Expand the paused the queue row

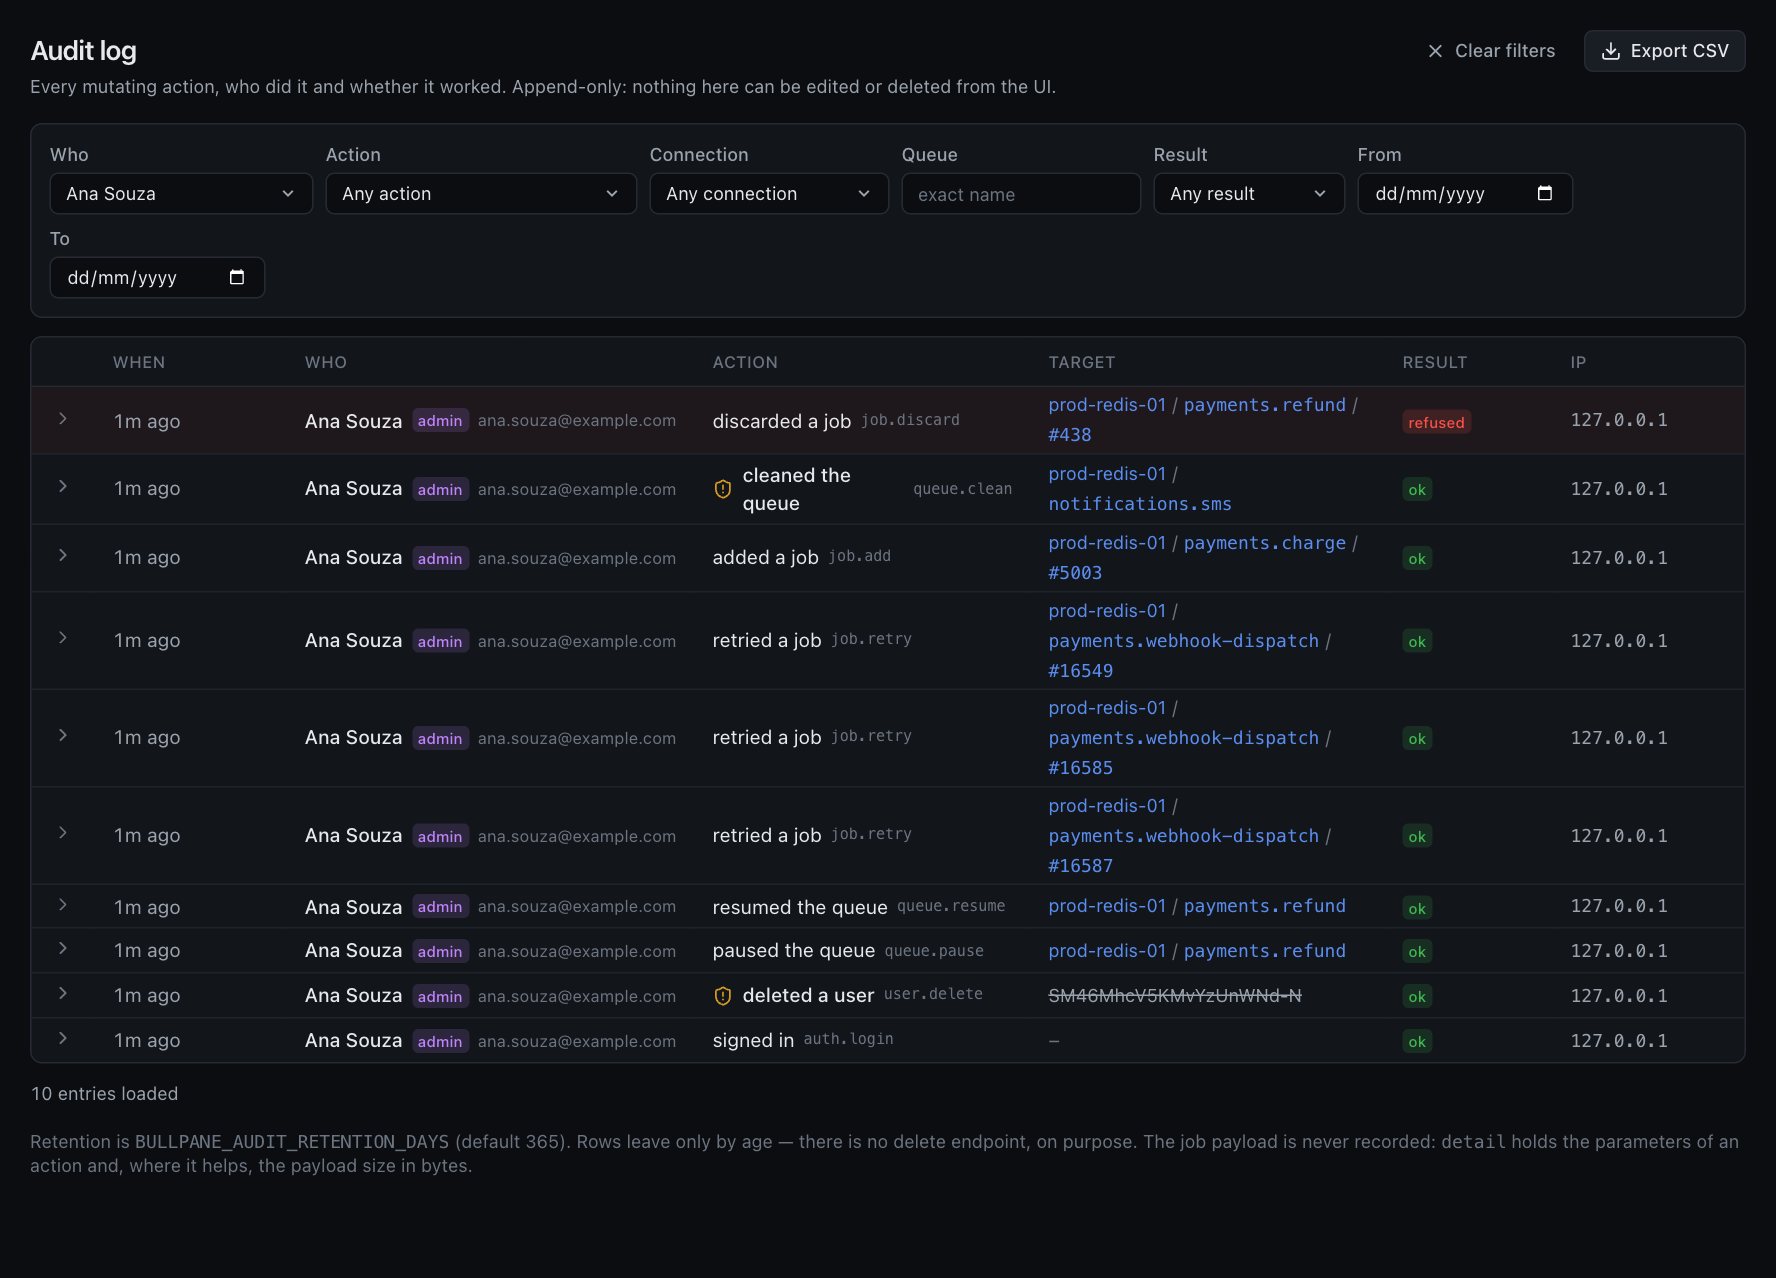tap(63, 949)
